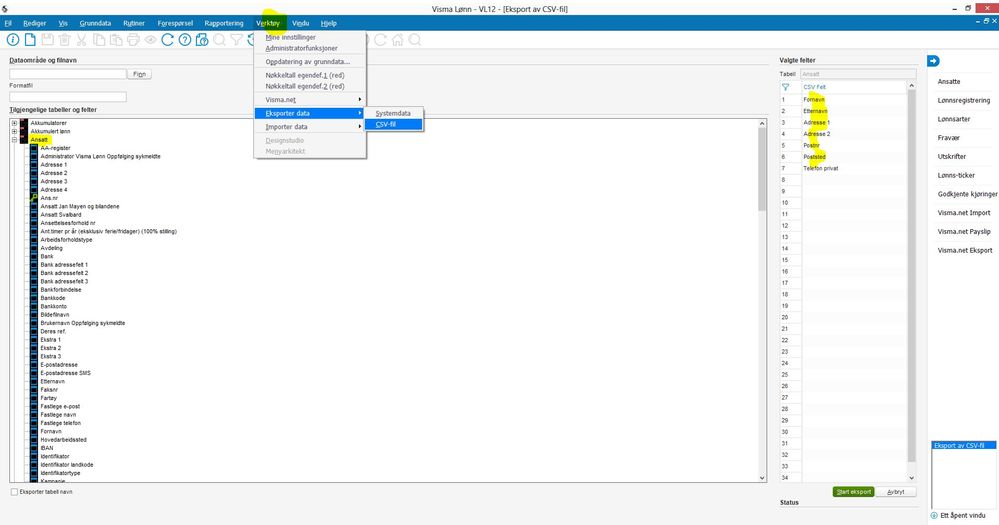Select Oppdatering av grunndata menu entry
The image size is (999, 525).
[x=310, y=62]
